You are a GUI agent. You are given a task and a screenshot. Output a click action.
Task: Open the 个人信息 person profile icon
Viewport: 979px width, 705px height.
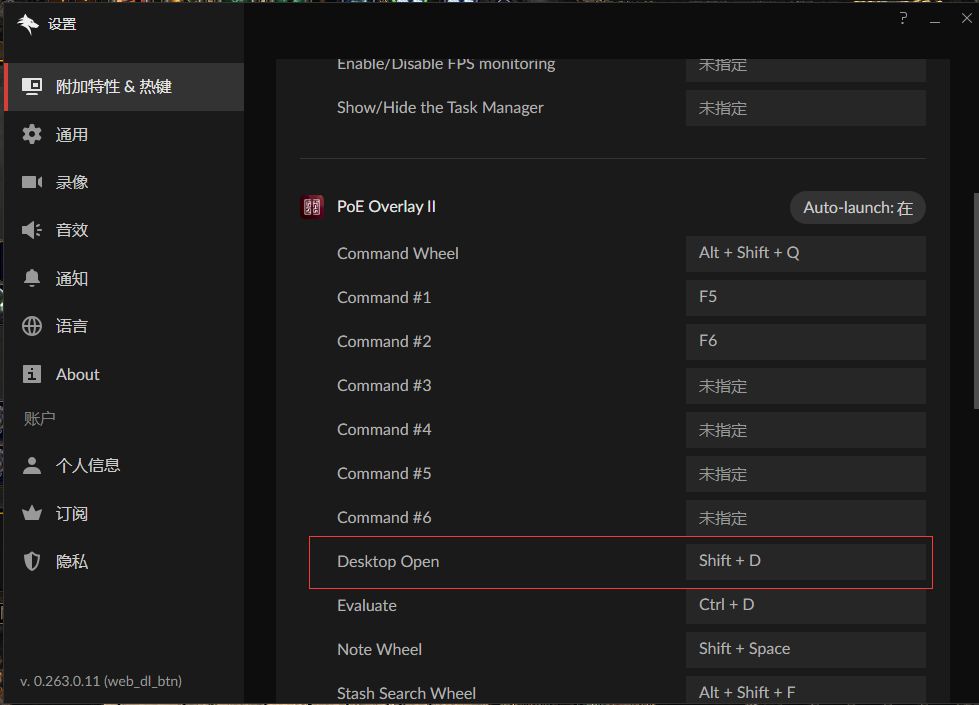coord(30,465)
